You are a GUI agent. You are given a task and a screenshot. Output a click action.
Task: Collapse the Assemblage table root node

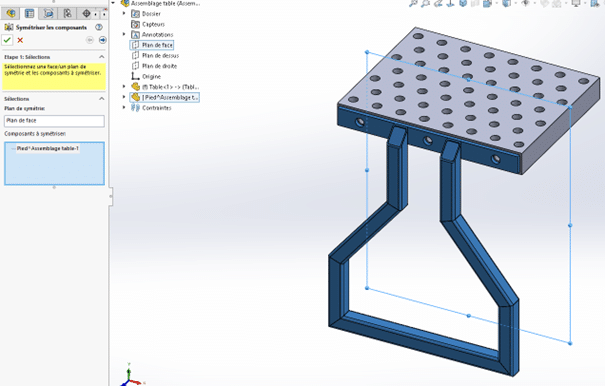pyautogui.click(x=113, y=3)
